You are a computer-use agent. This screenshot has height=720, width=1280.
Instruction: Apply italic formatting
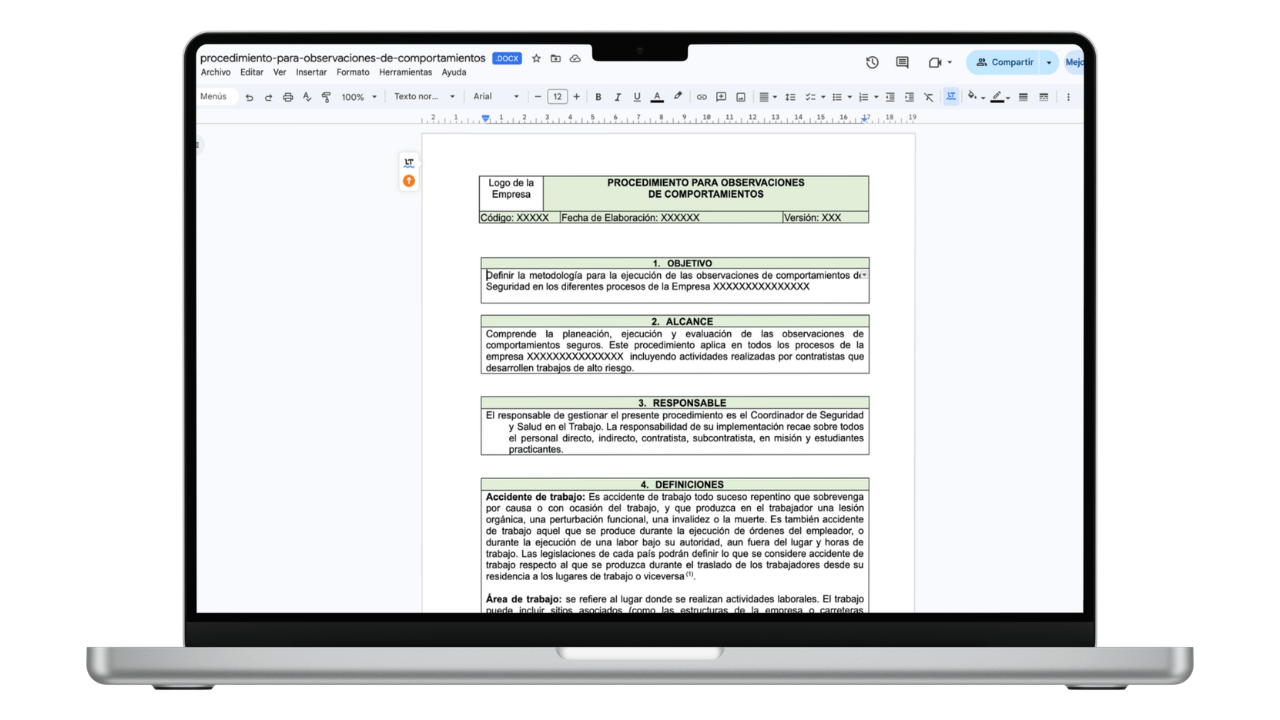point(618,97)
